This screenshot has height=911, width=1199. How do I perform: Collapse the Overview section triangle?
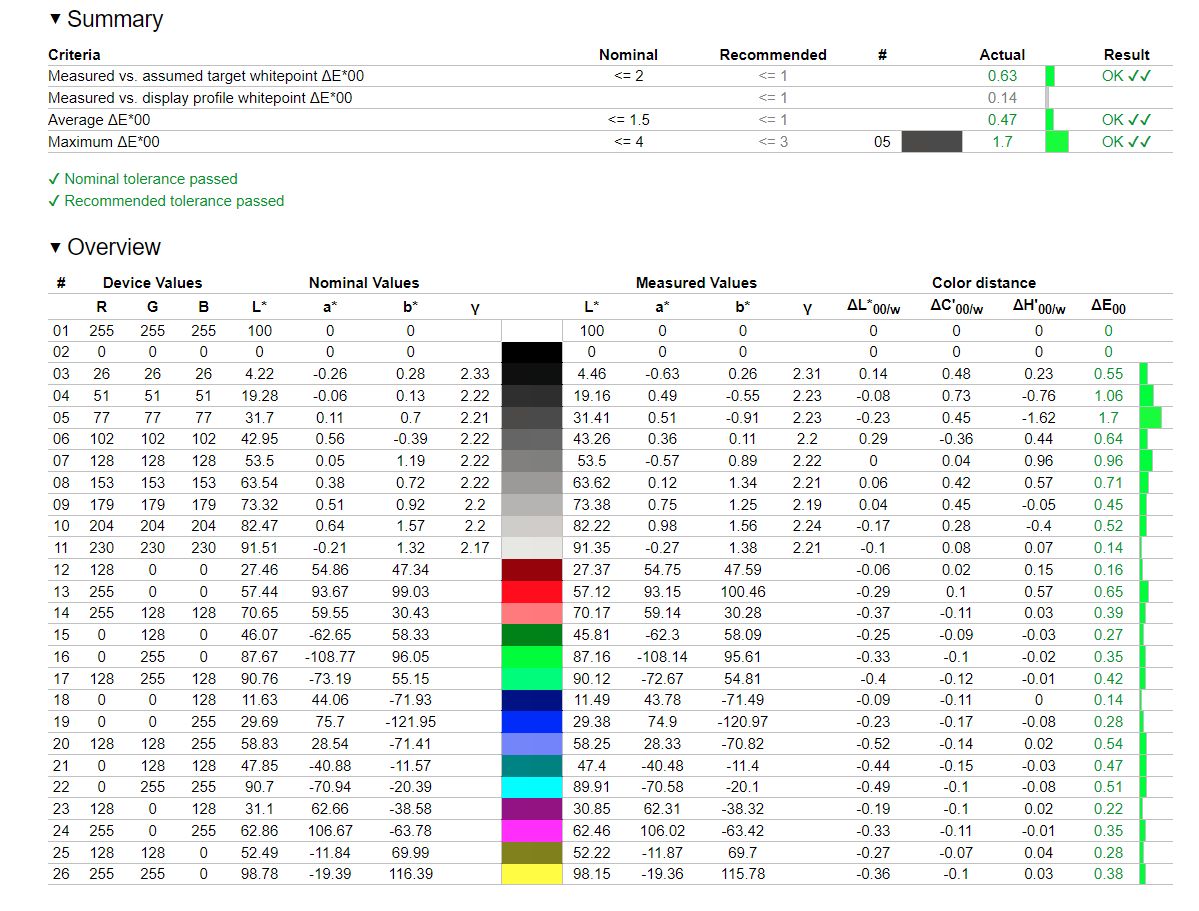55,247
